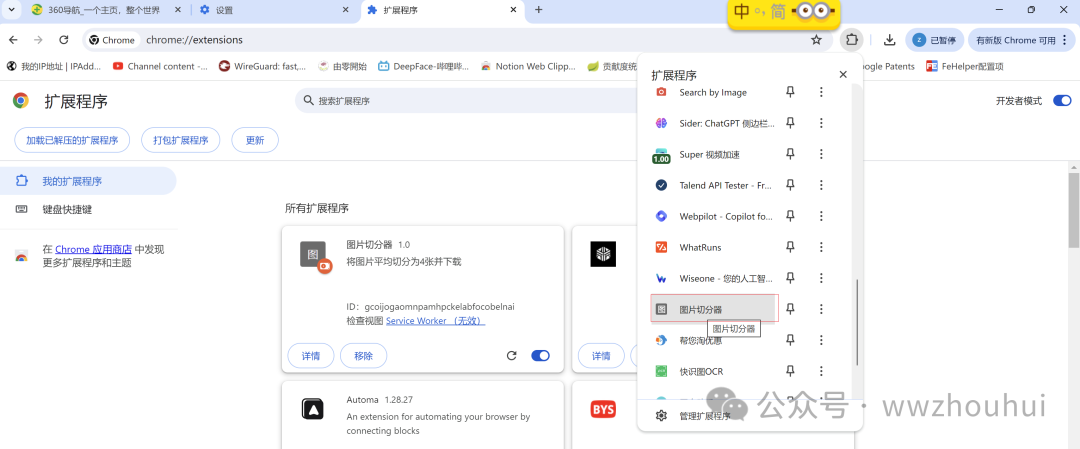Toggle 开发者模式 switch

(1061, 101)
